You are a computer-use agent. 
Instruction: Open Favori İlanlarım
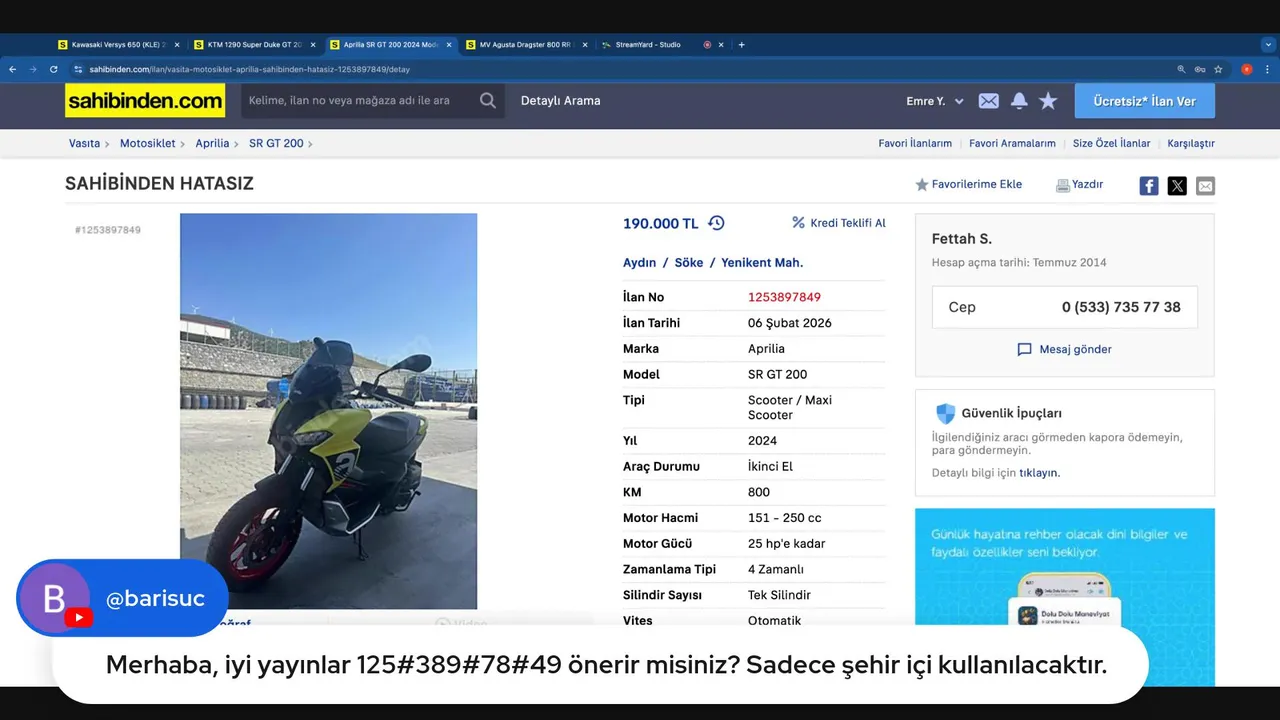[915, 143]
